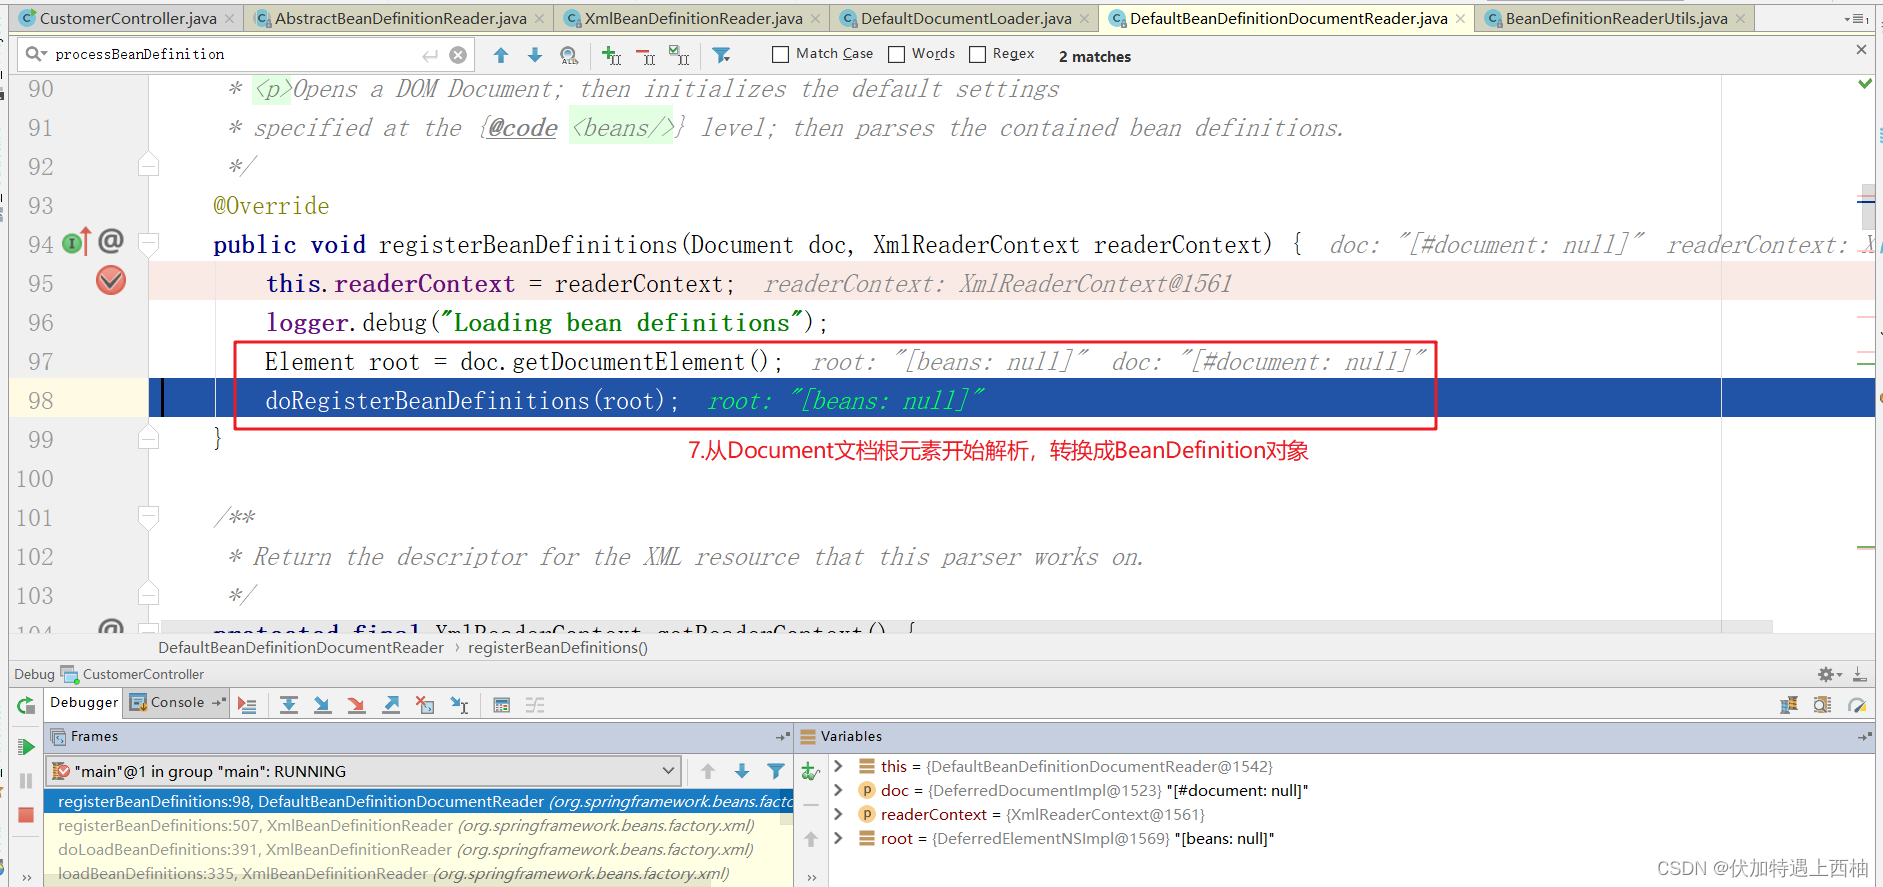Click line number 99 in gutter
Viewport: 1883px width, 887px height.
tap(41, 439)
